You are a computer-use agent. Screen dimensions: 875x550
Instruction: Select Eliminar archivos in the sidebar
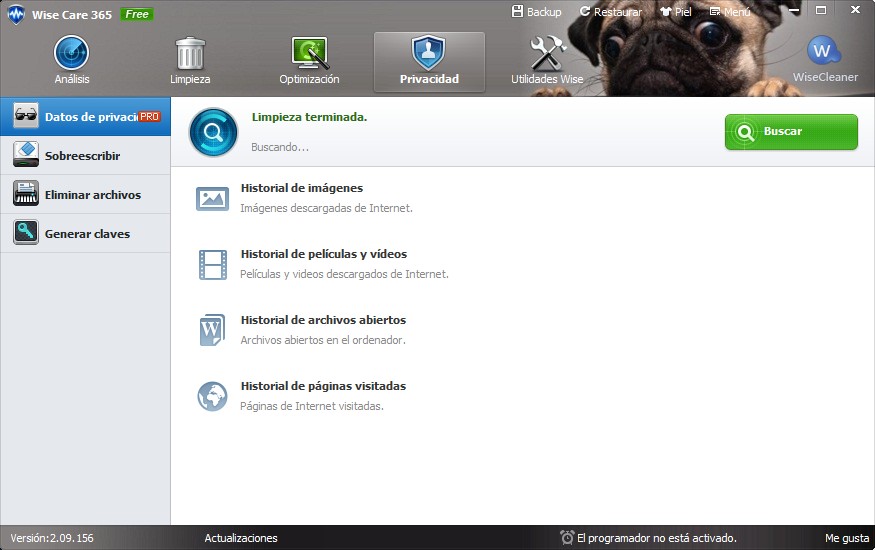pyautogui.click(x=85, y=195)
